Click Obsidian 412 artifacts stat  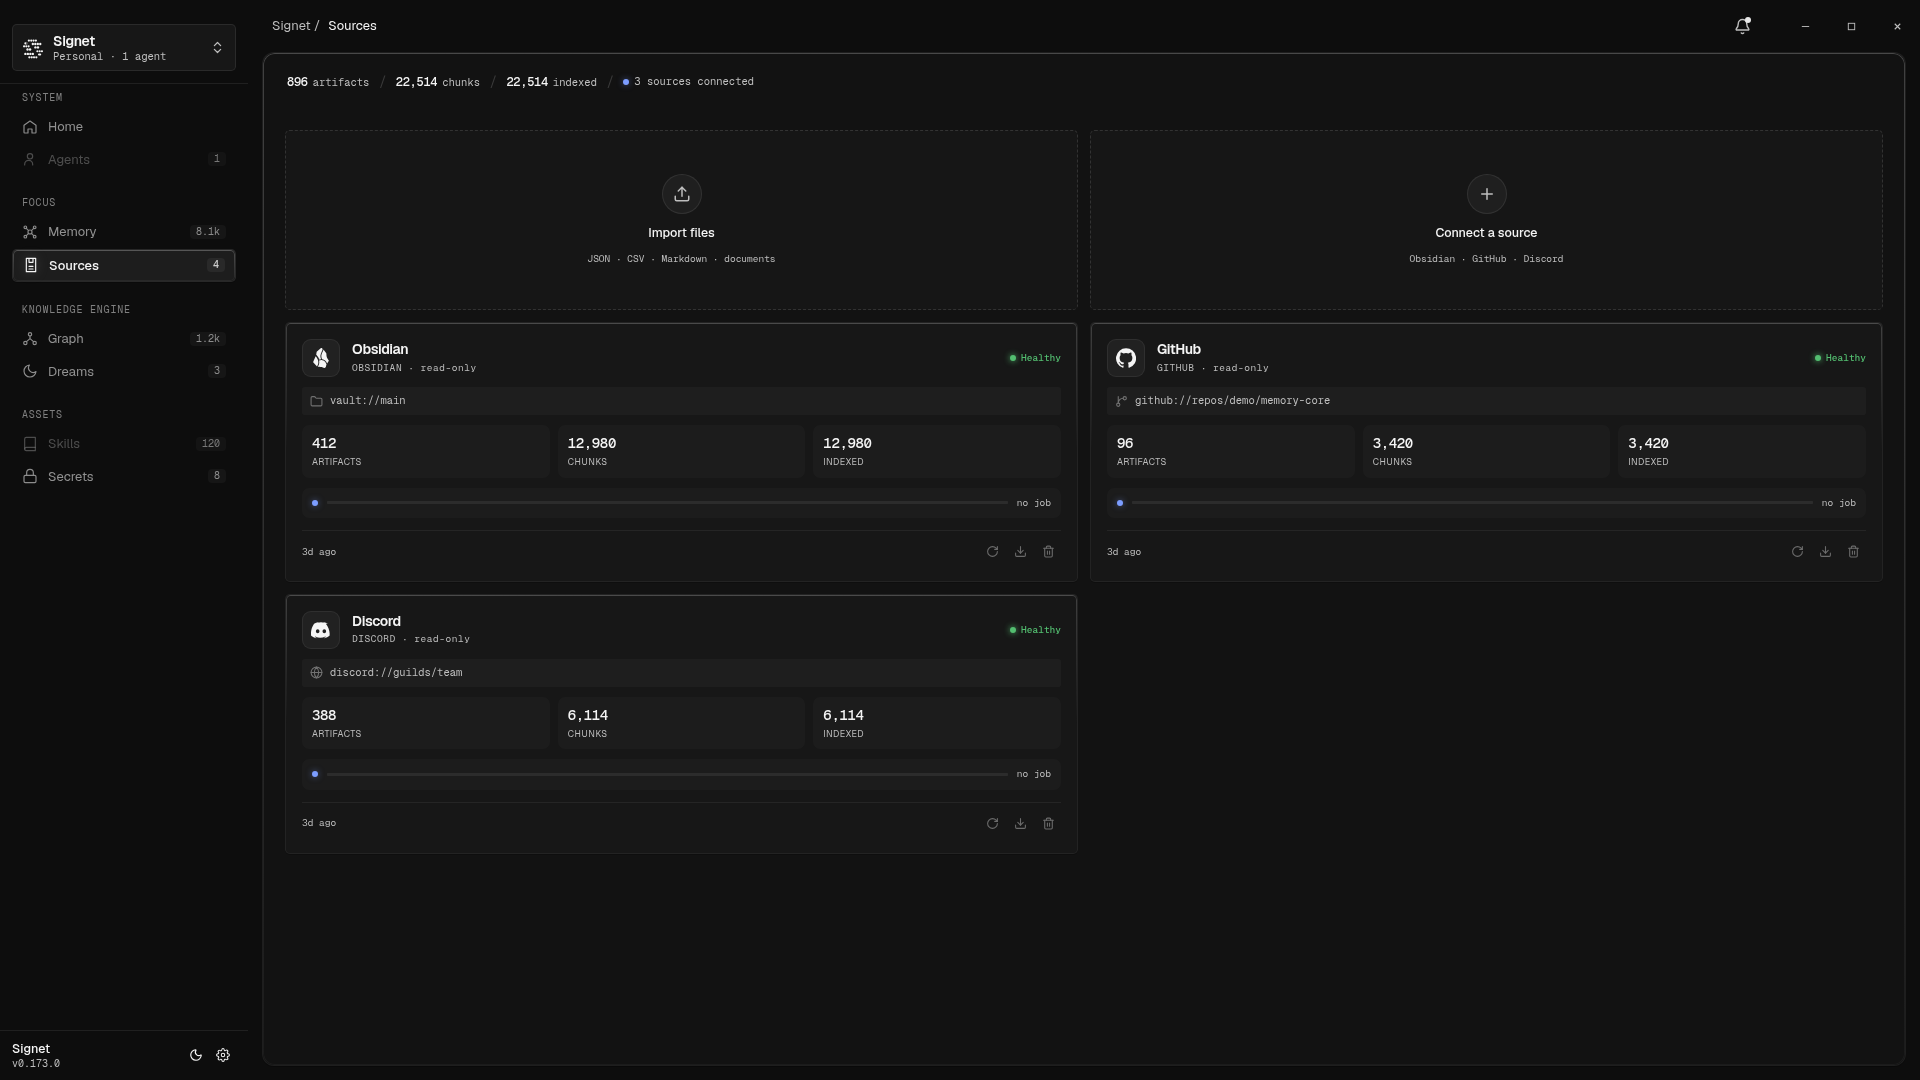(426, 452)
